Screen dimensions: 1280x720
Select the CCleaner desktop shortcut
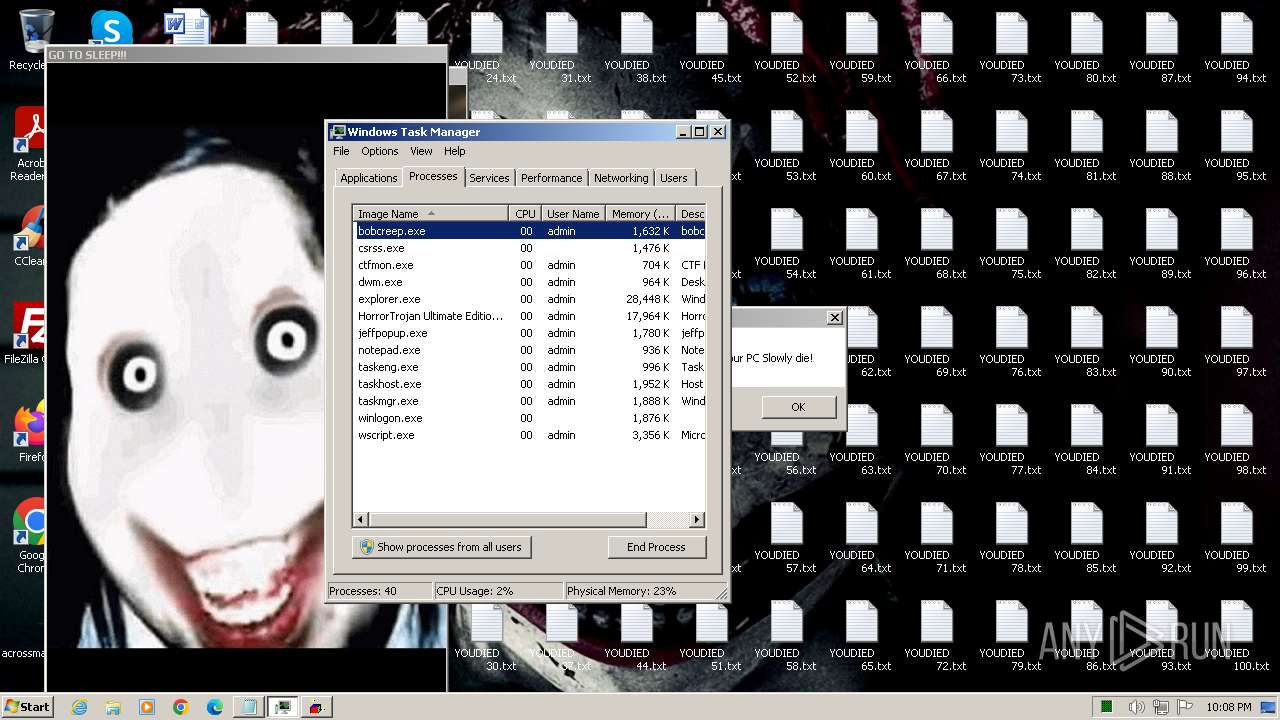(x=28, y=237)
